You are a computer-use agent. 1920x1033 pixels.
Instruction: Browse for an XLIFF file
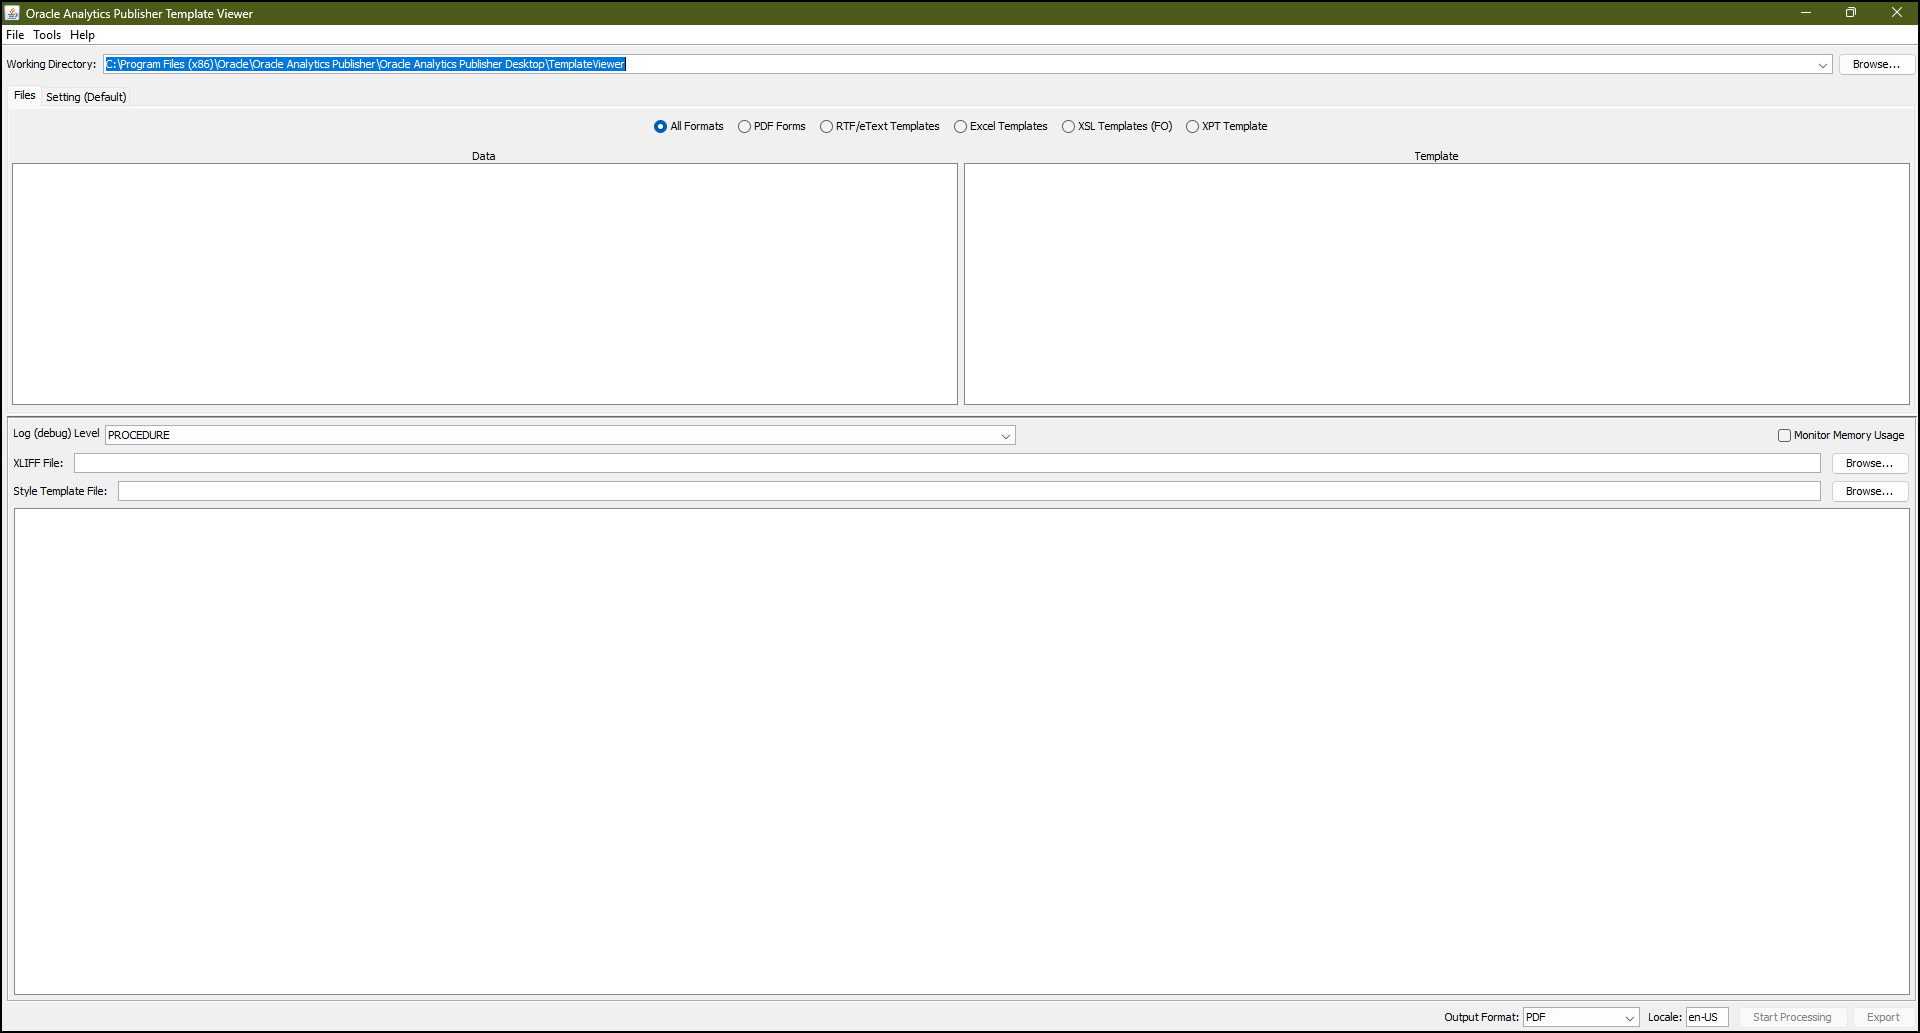(x=1869, y=463)
